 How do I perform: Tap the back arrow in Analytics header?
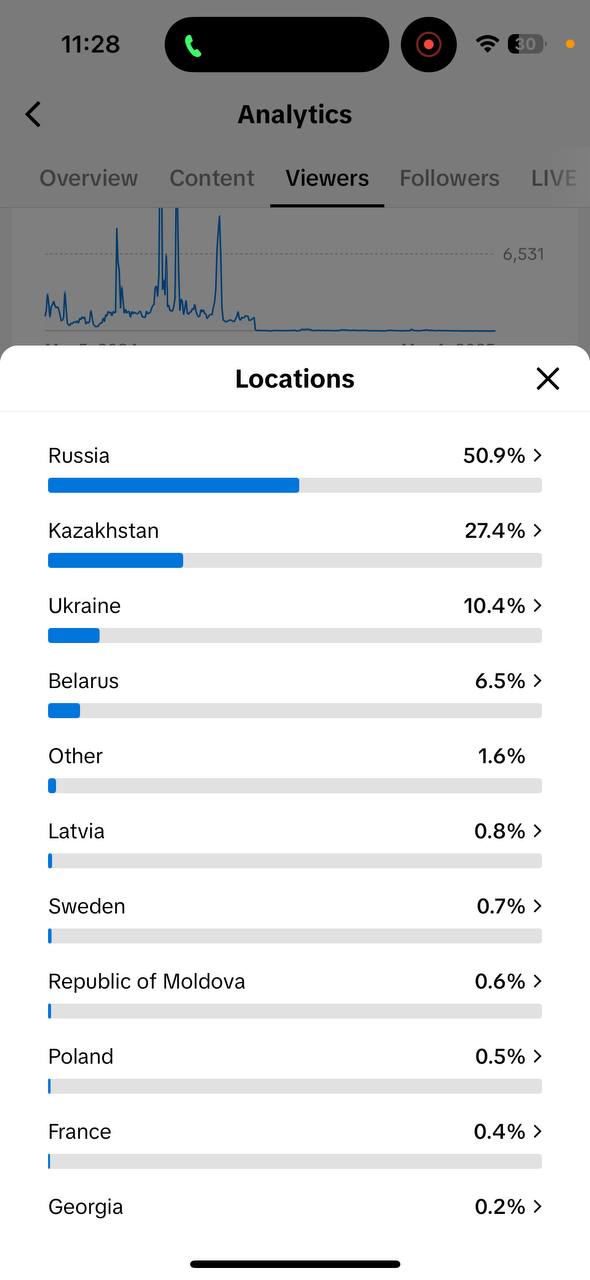tap(33, 114)
